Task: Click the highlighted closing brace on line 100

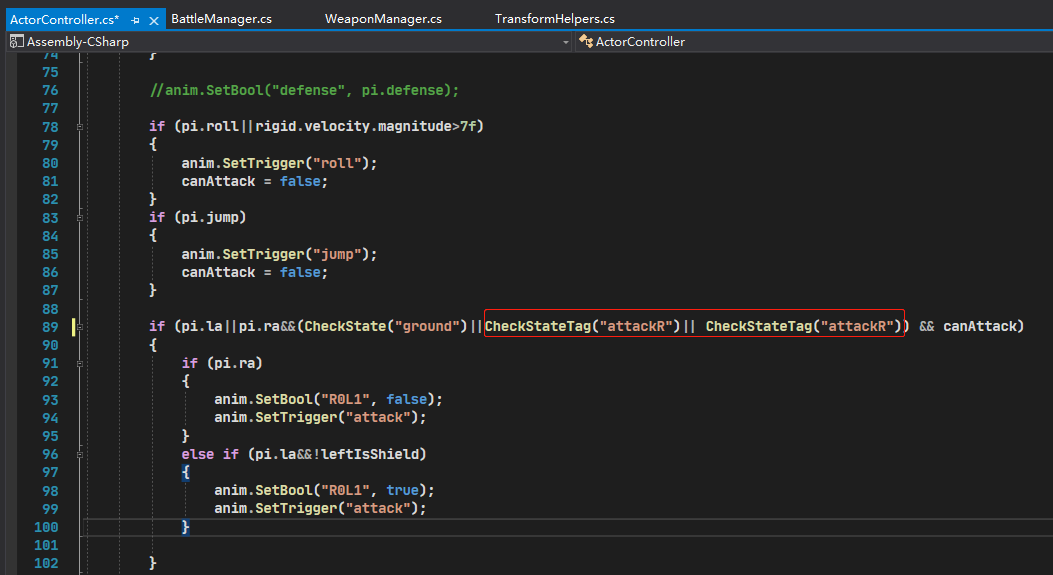Action: (x=185, y=527)
